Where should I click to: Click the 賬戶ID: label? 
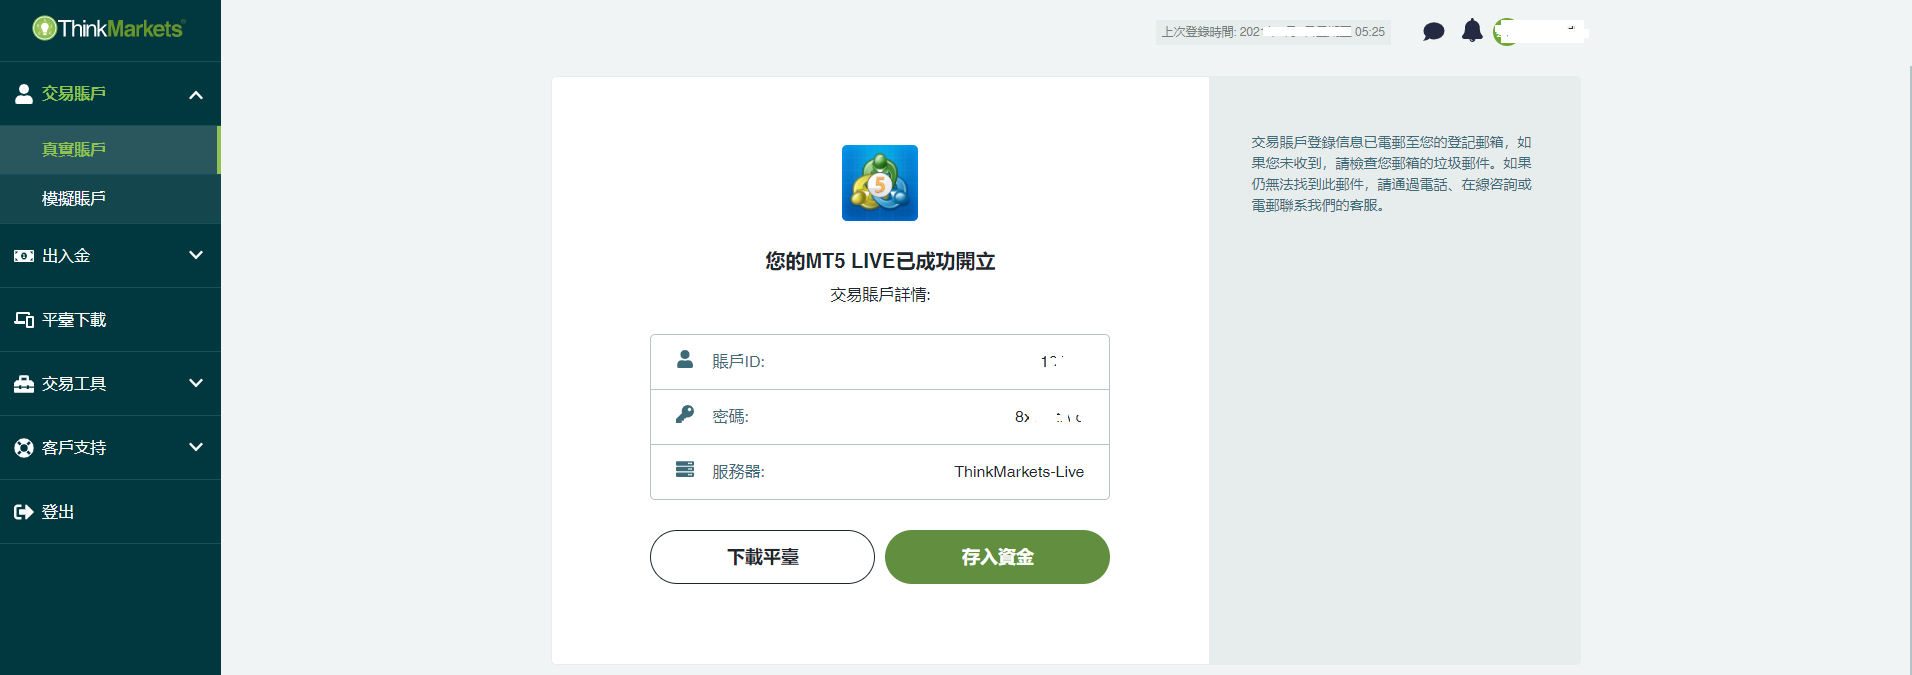coord(738,362)
